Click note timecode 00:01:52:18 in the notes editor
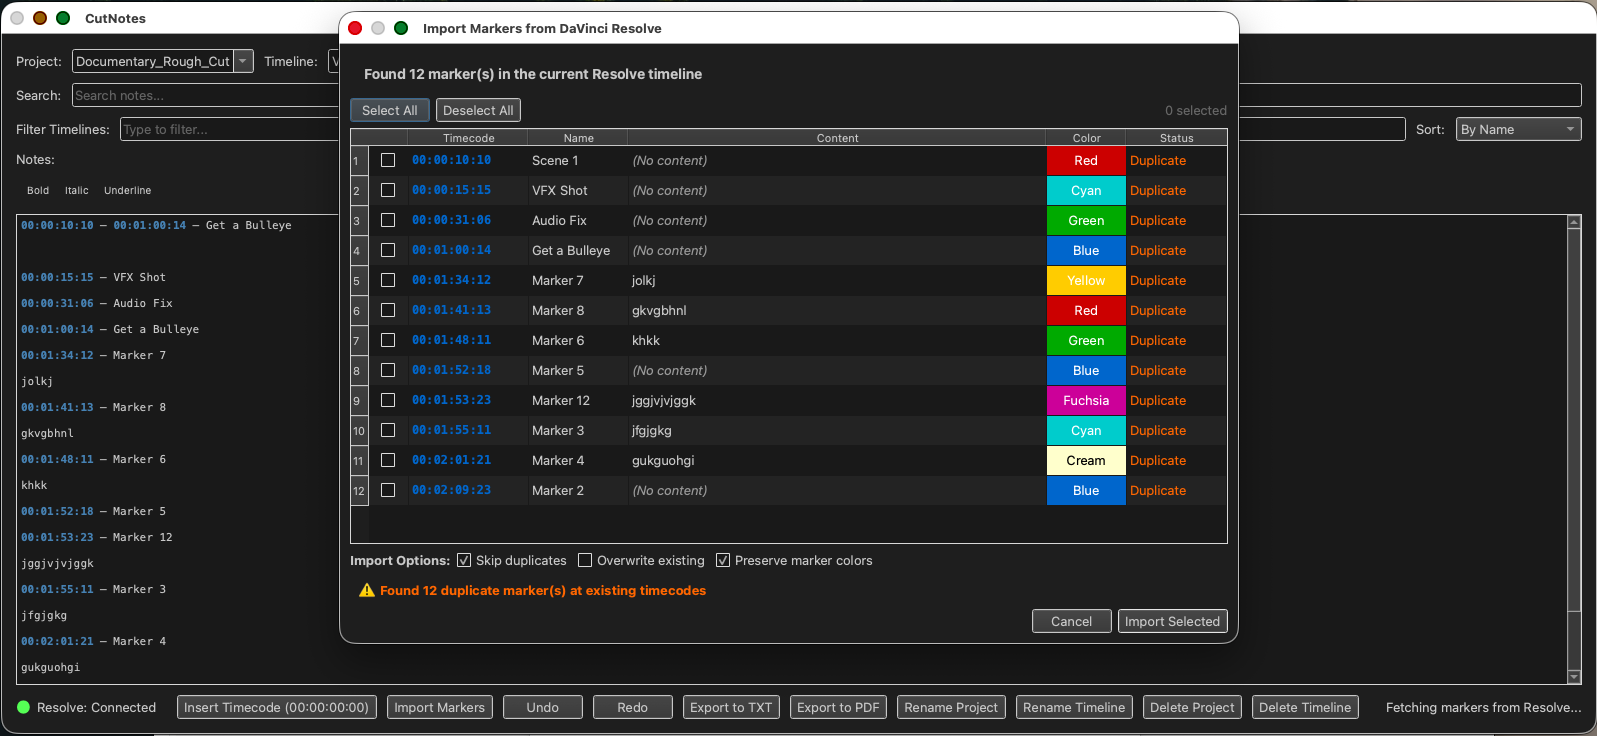This screenshot has height=736, width=1597. (x=57, y=511)
